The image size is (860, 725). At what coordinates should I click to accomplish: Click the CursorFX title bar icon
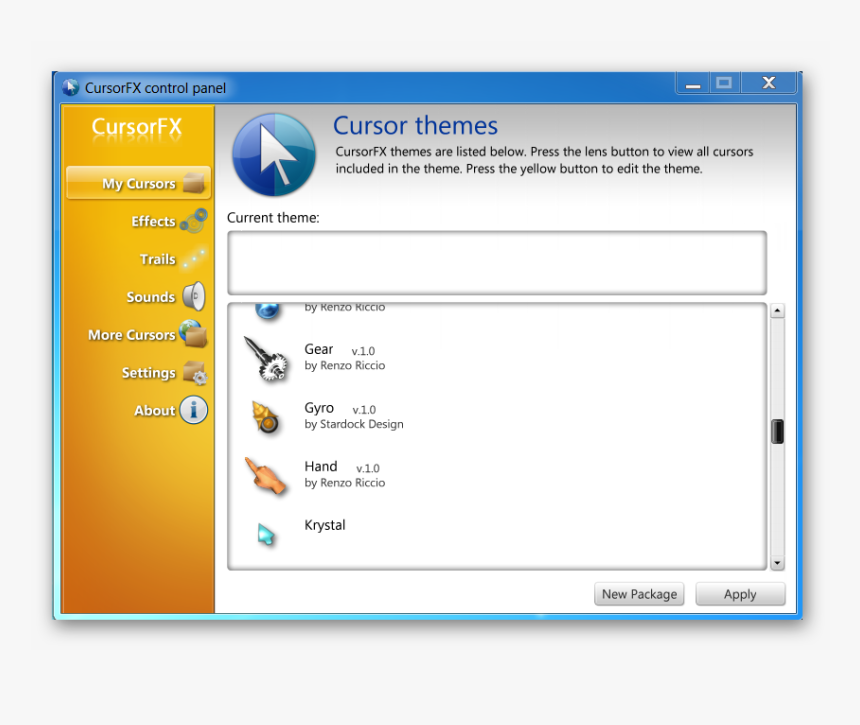(71, 87)
